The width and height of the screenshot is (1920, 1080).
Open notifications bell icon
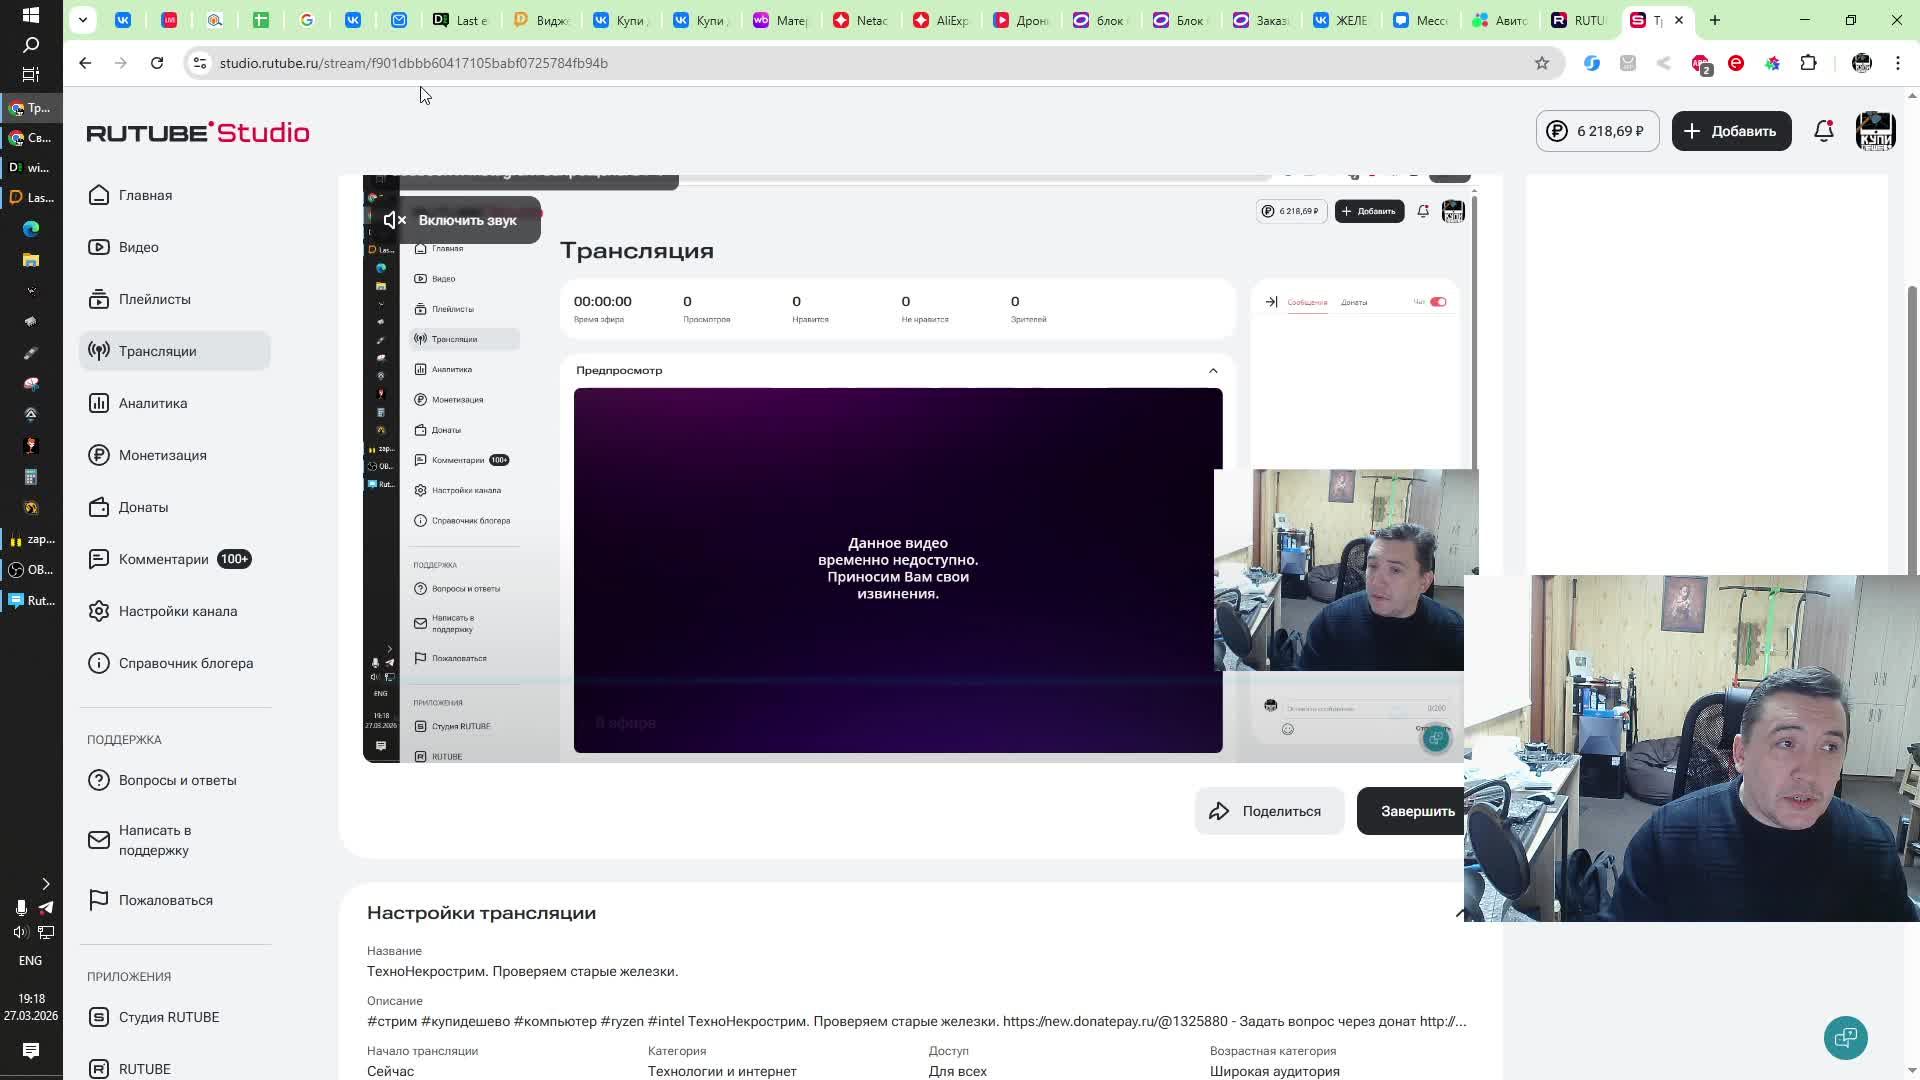[x=1823, y=131]
